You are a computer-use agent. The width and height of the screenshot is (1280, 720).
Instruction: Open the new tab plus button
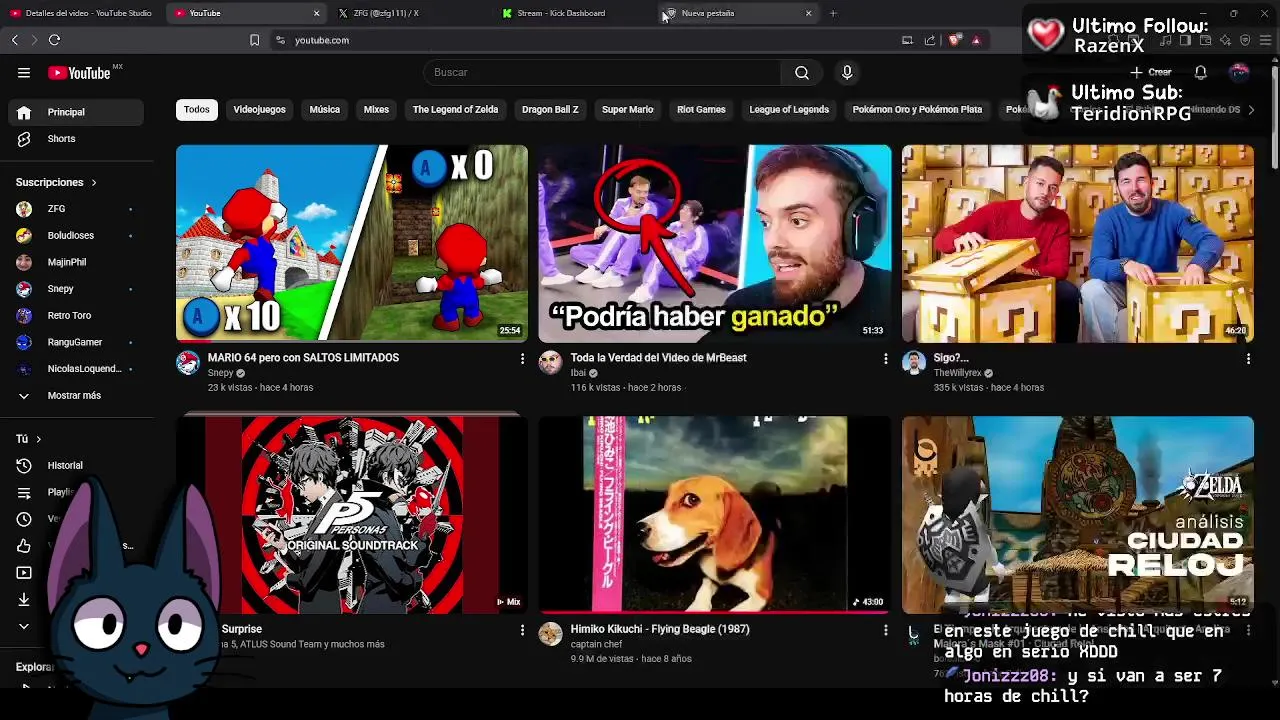click(833, 13)
